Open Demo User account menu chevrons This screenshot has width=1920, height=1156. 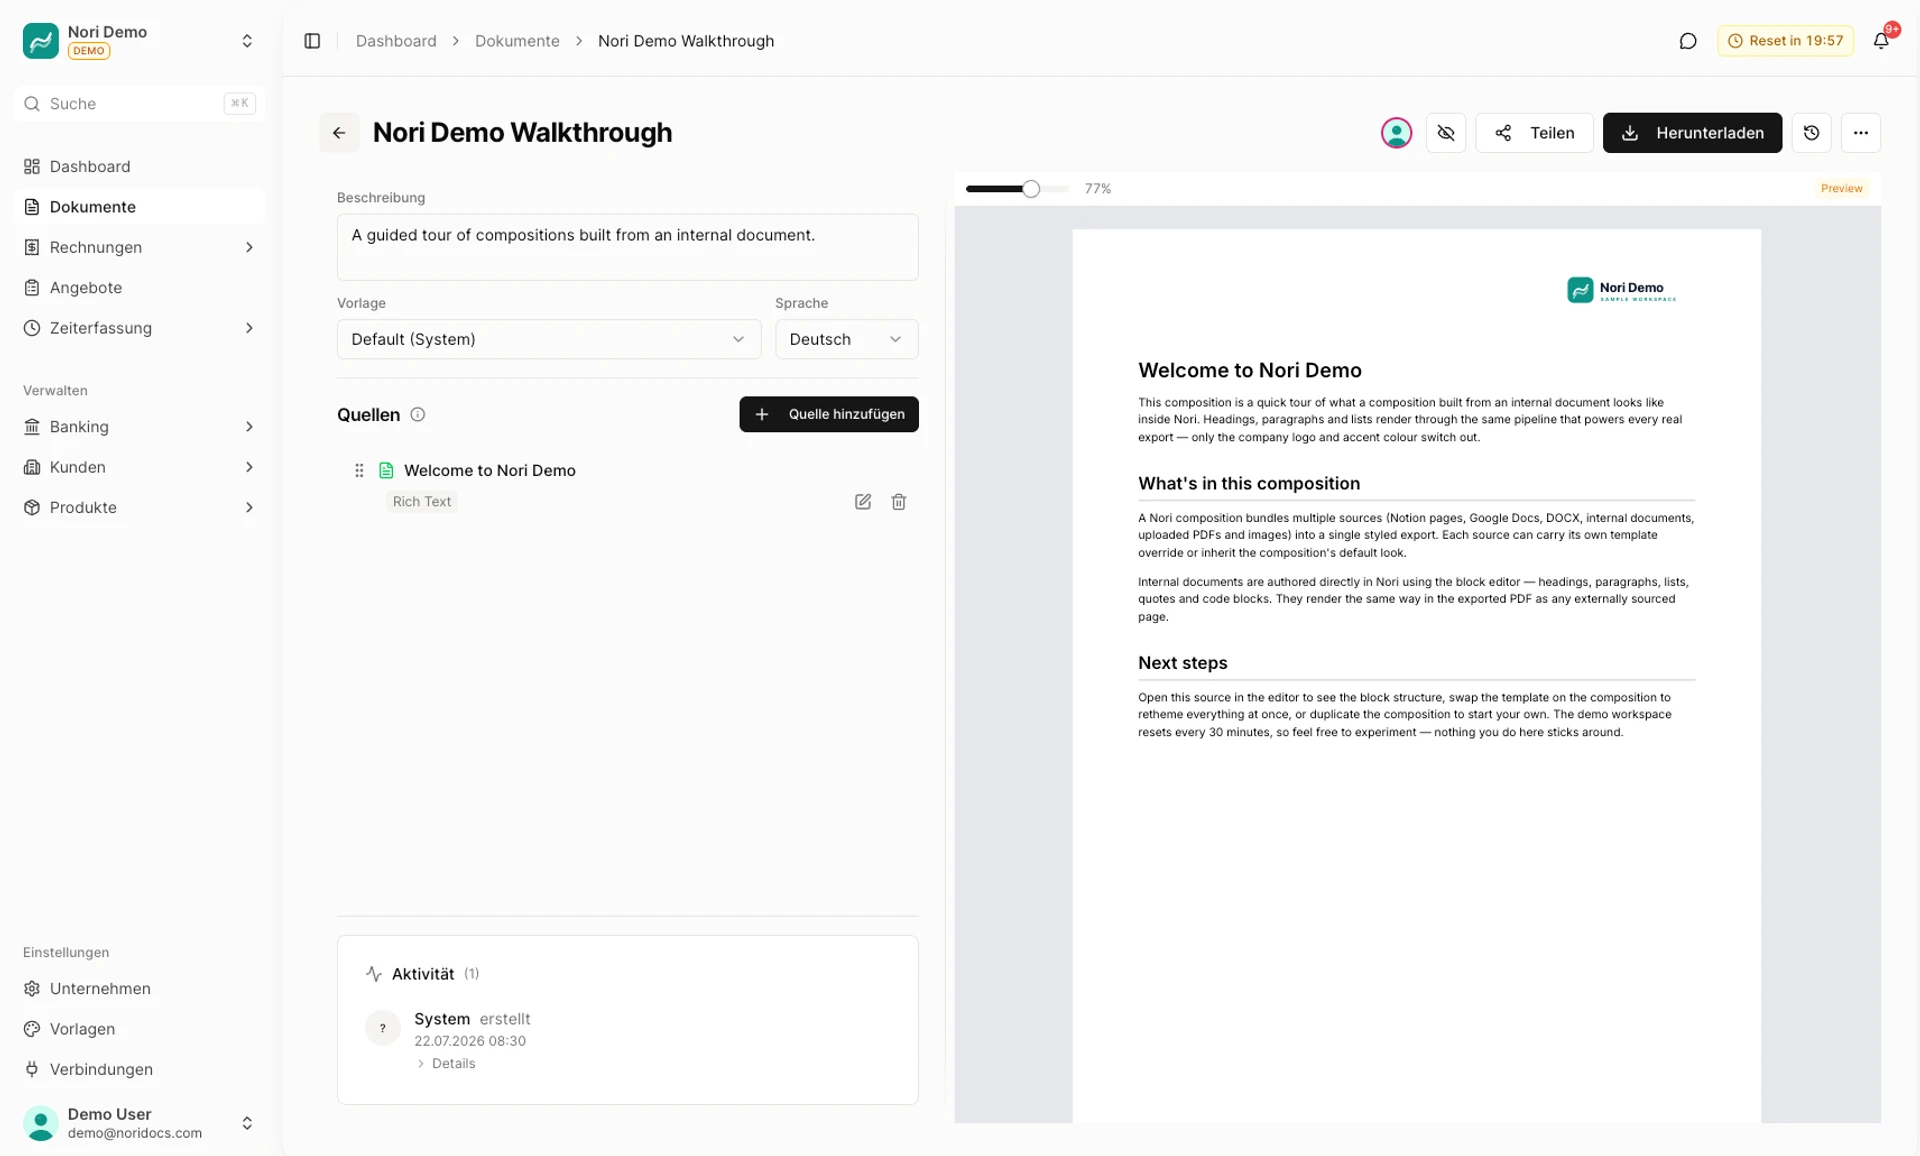tap(247, 1124)
